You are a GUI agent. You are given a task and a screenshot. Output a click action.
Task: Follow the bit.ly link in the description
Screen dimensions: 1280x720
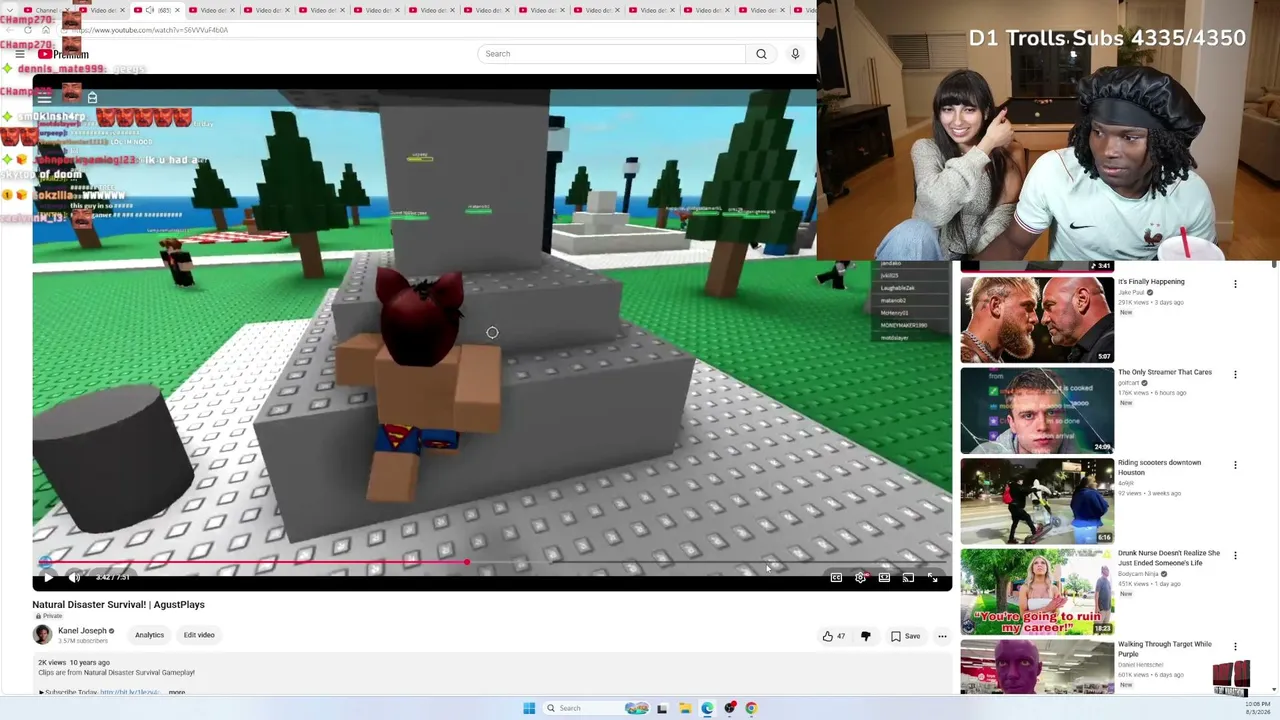(130, 692)
